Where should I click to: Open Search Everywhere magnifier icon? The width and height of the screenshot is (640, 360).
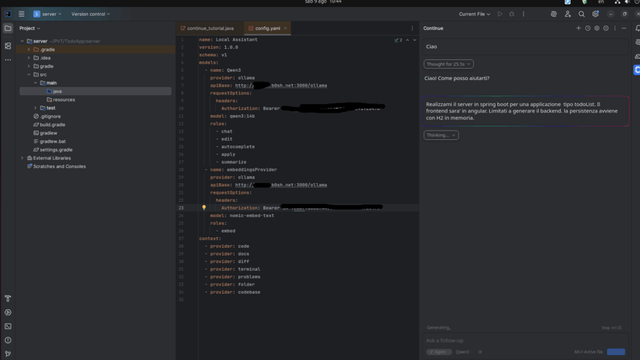[x=582, y=14]
